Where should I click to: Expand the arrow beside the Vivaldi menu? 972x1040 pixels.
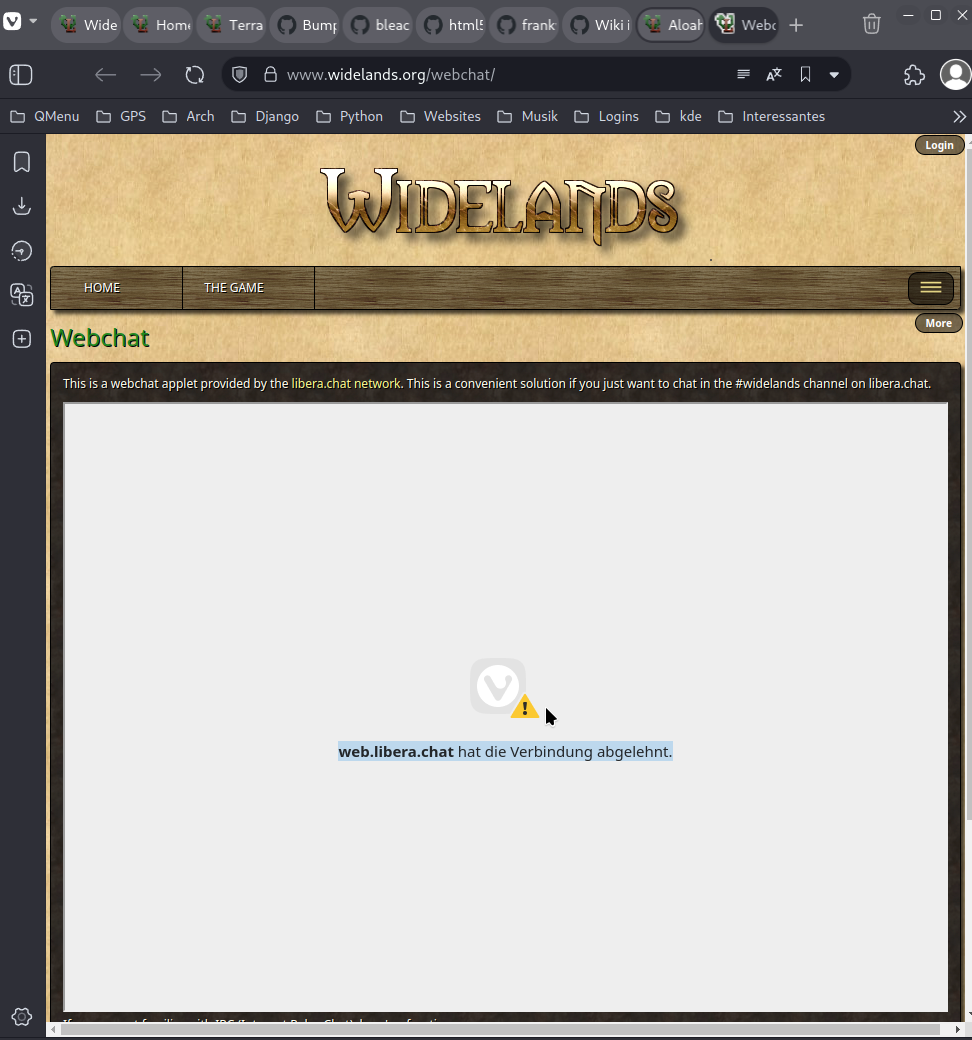(33, 21)
